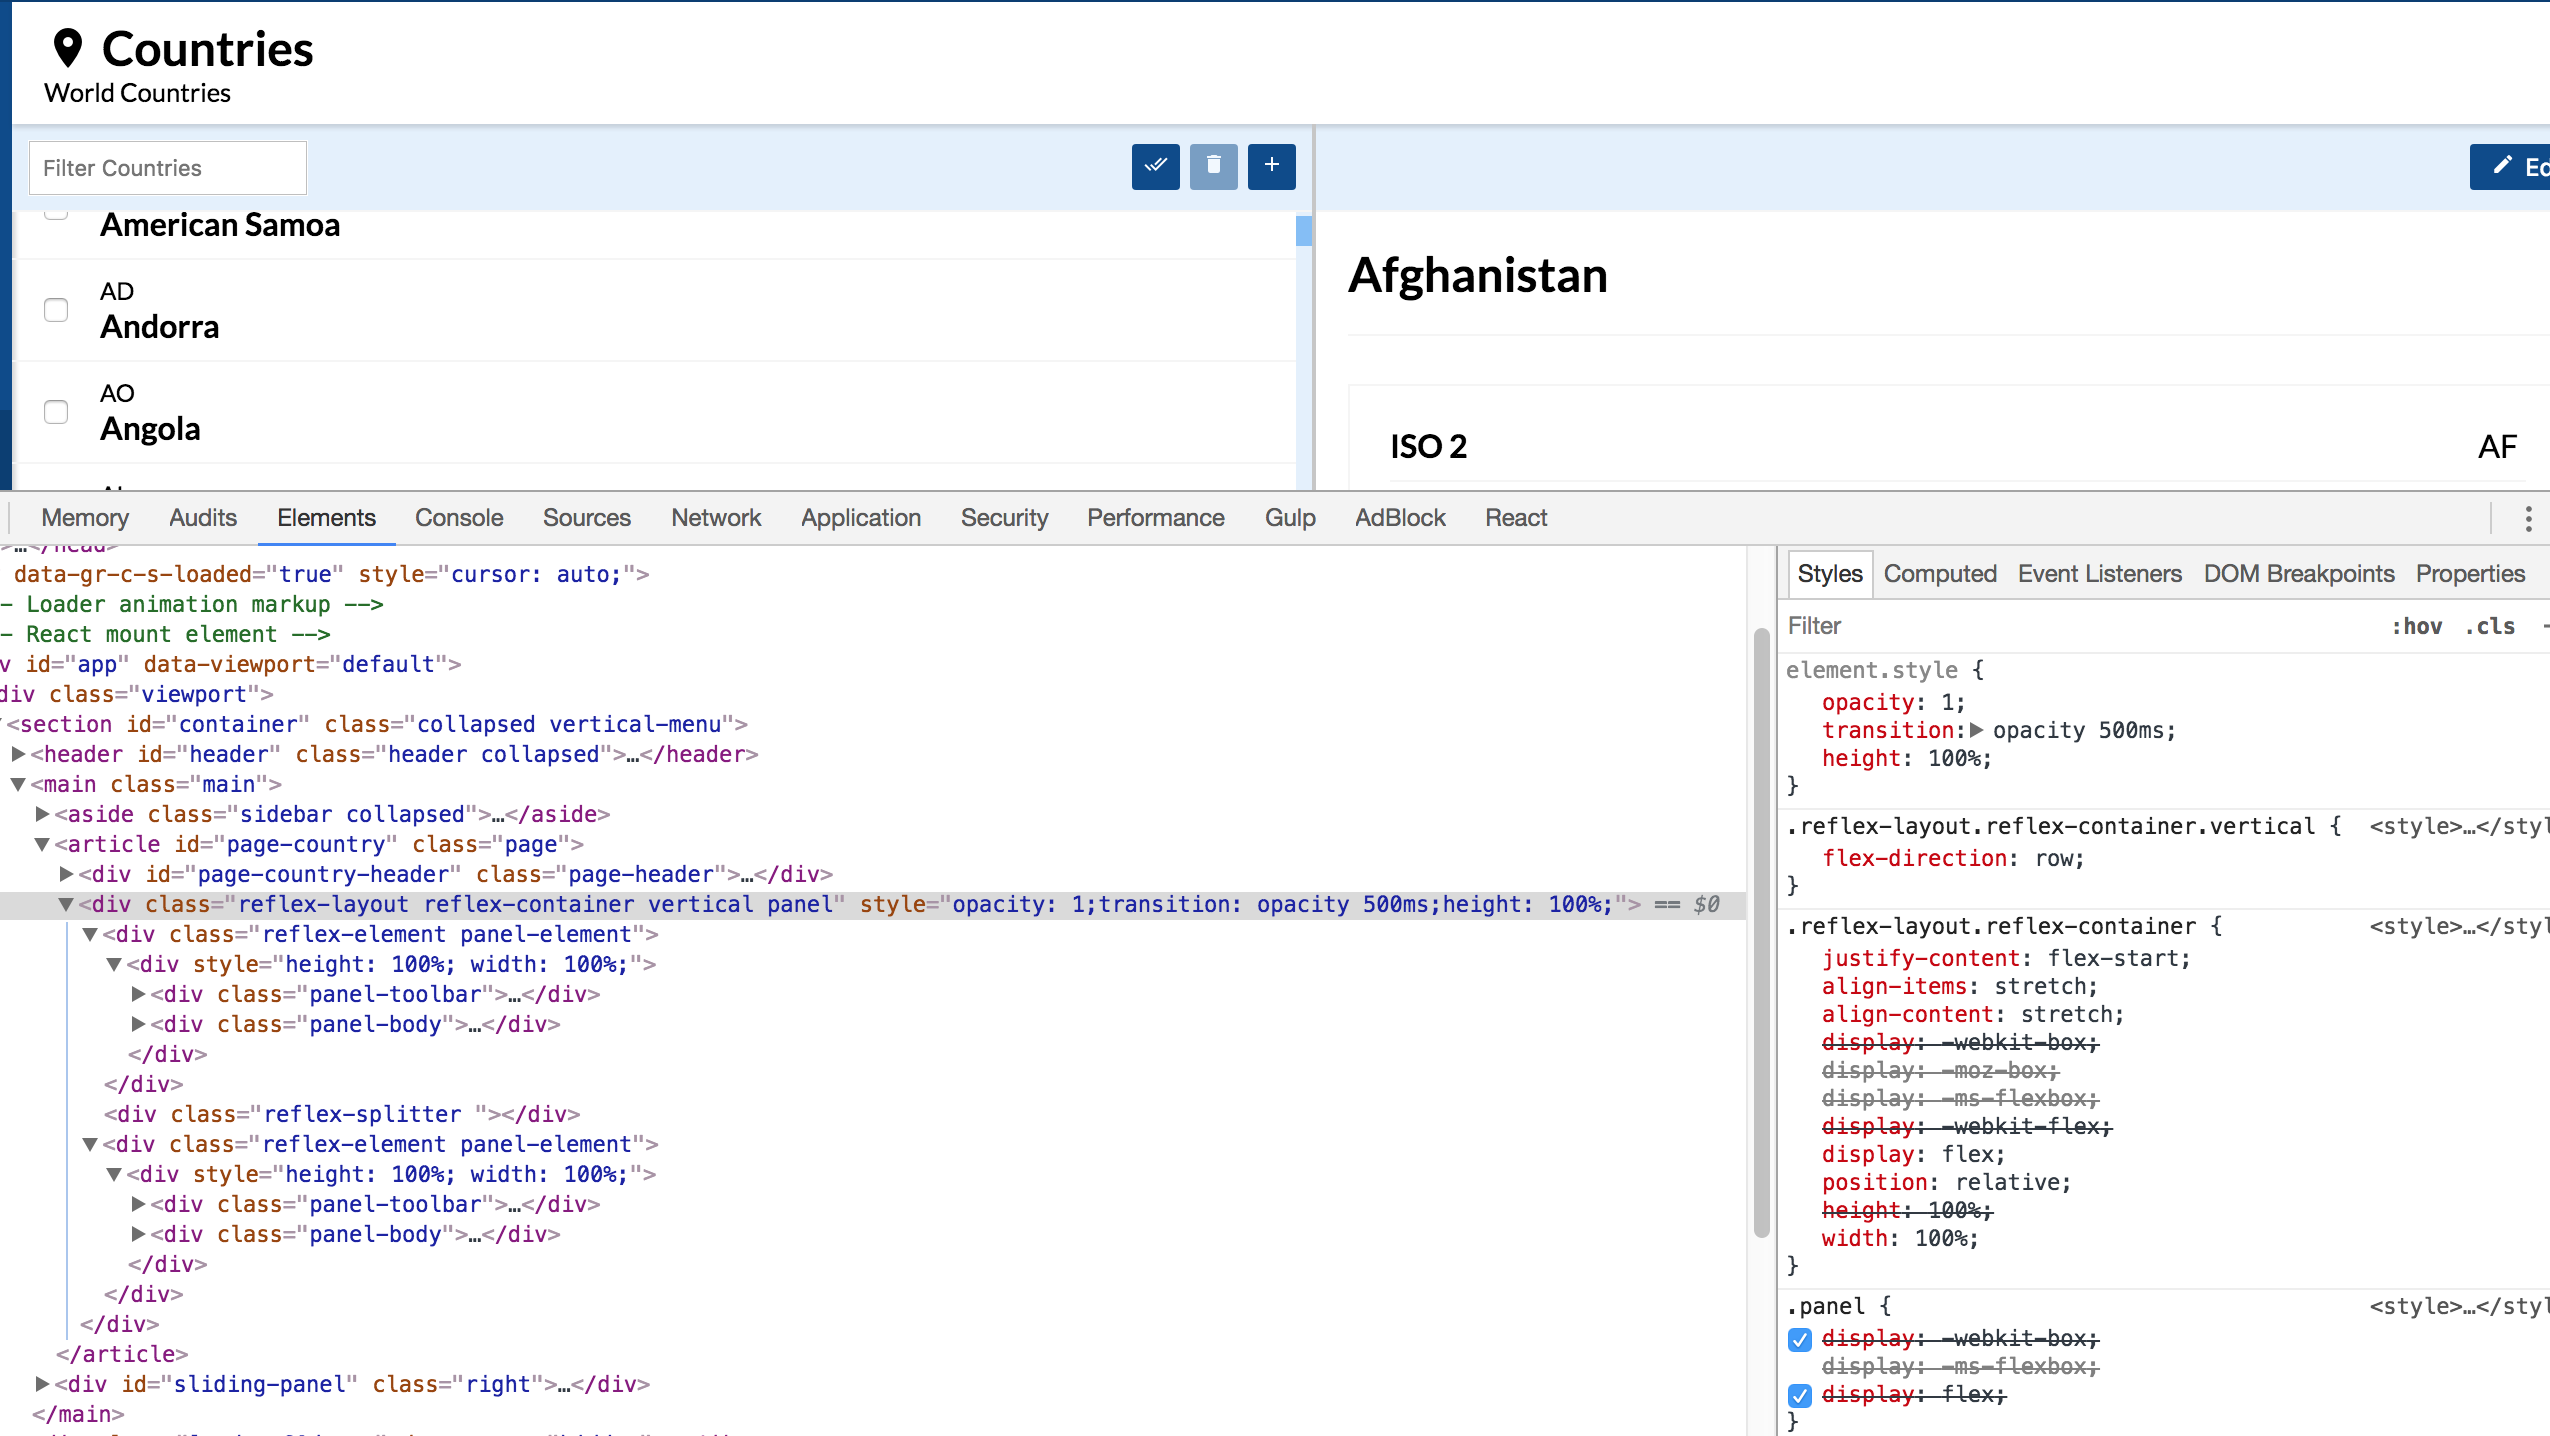
Task: Open the DevTools three-dot menu
Action: [x=2528, y=518]
